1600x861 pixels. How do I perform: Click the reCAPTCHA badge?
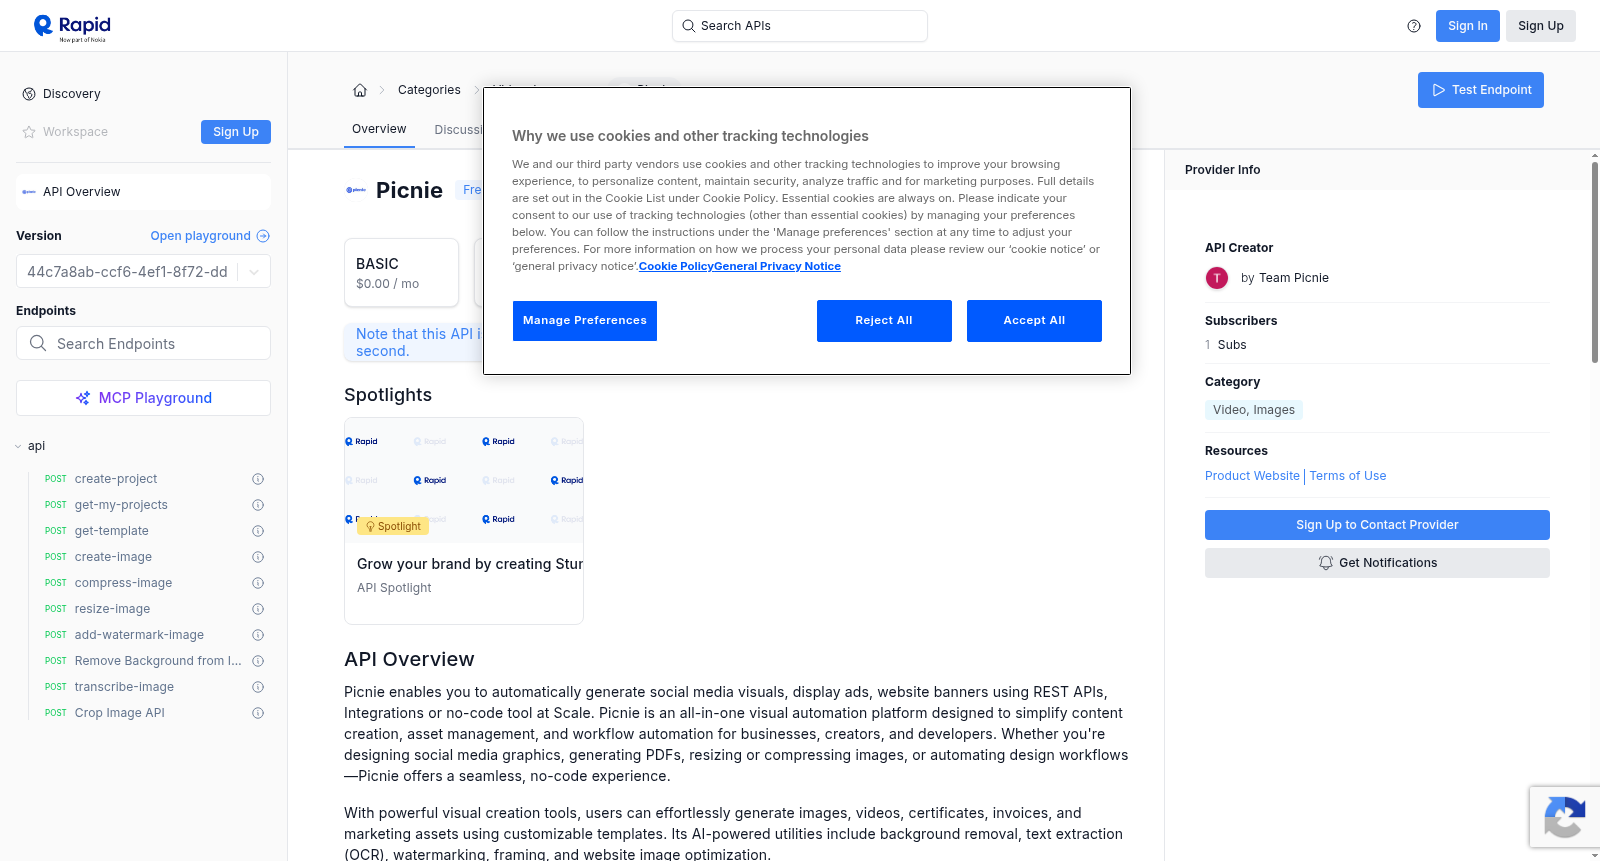pos(1564,817)
